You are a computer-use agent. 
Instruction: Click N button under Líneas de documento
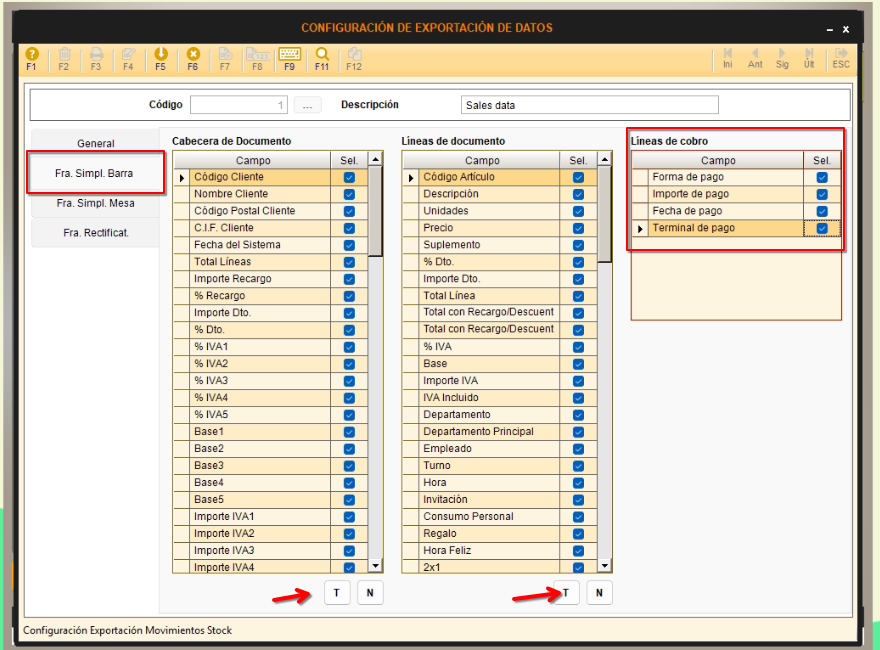coord(599,593)
